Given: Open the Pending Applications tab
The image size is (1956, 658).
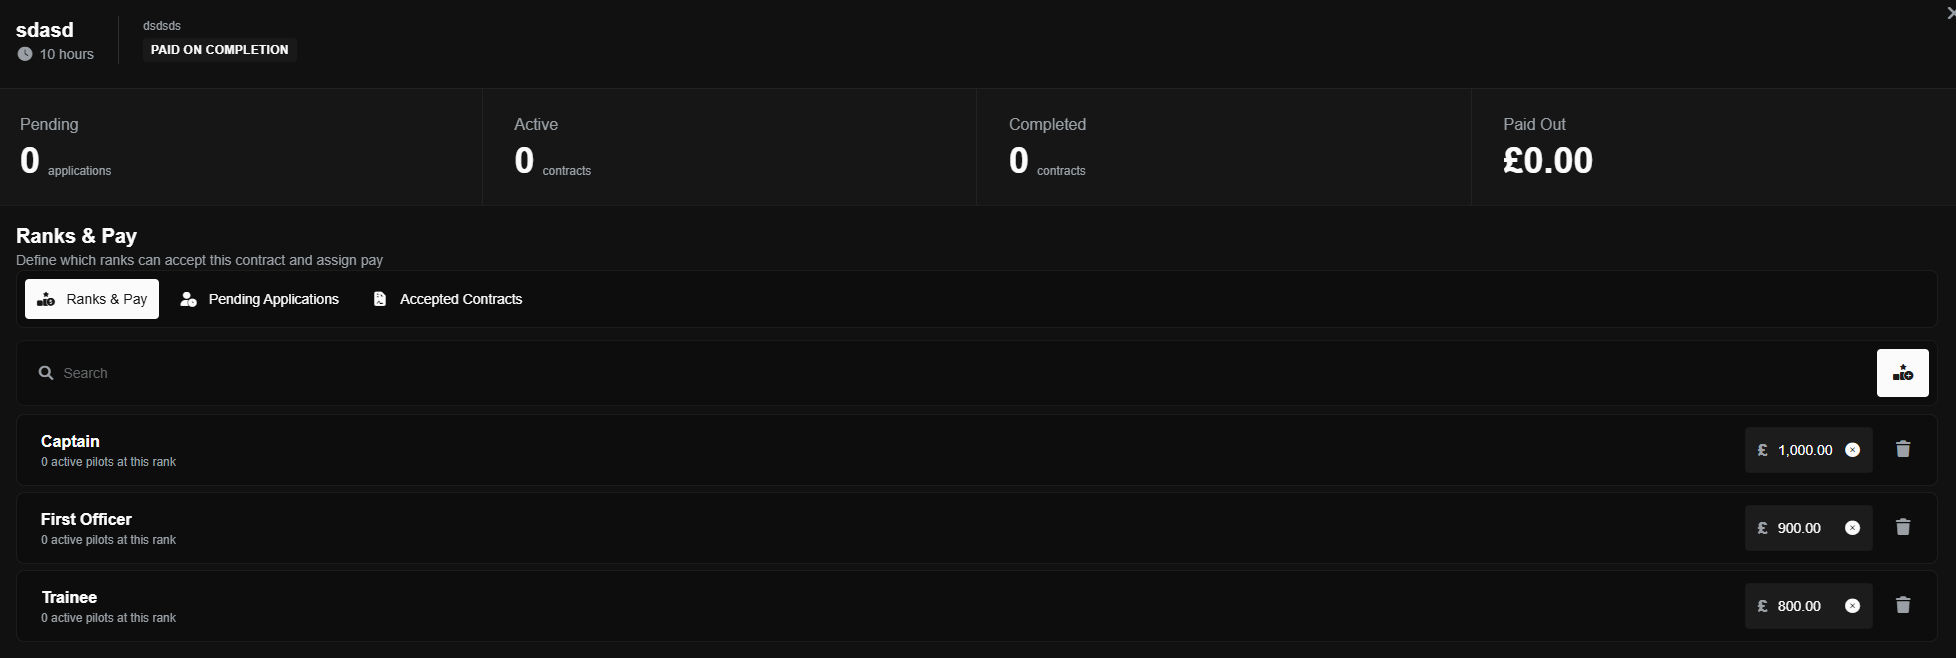Looking at the screenshot, I should pyautogui.click(x=260, y=299).
